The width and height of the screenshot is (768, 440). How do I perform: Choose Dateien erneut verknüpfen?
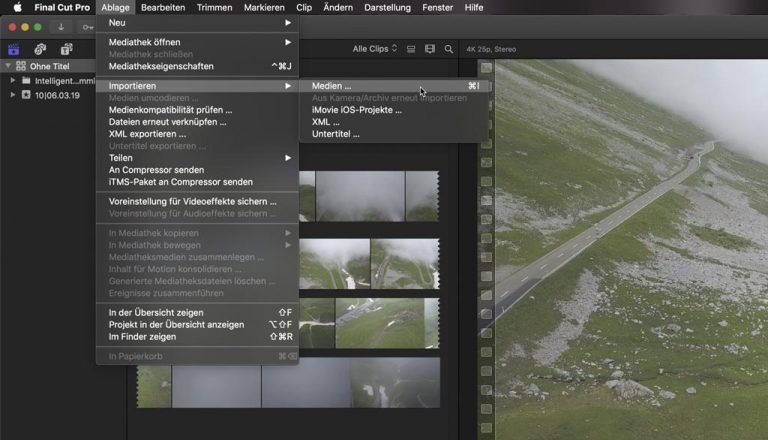tap(197, 122)
